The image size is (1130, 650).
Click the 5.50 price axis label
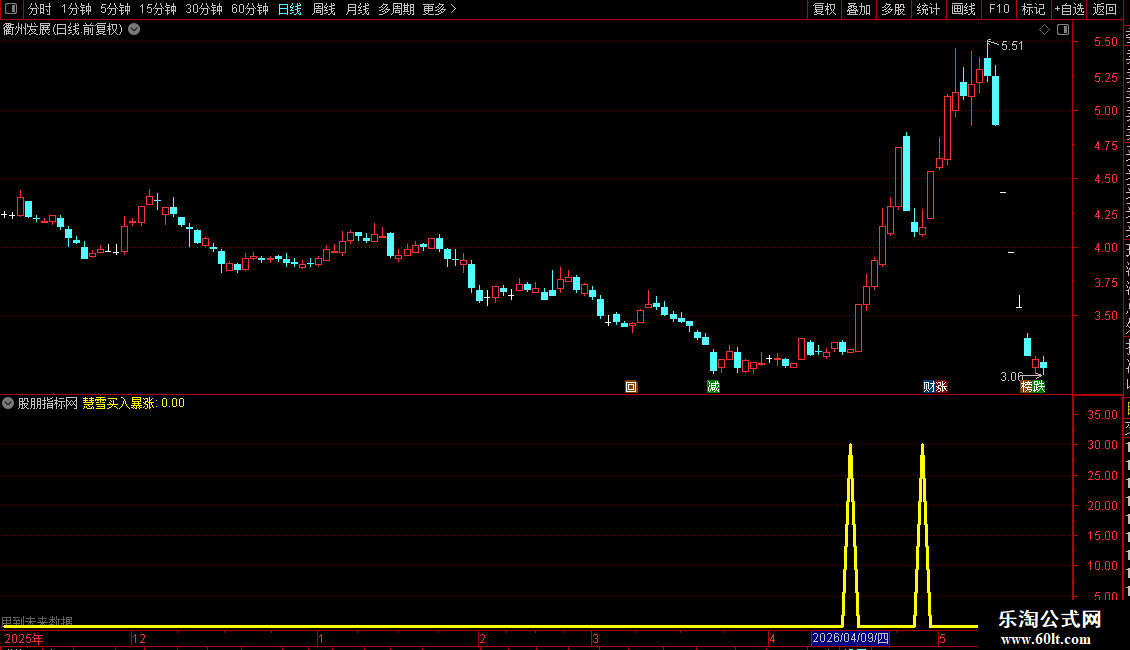click(x=1105, y=42)
